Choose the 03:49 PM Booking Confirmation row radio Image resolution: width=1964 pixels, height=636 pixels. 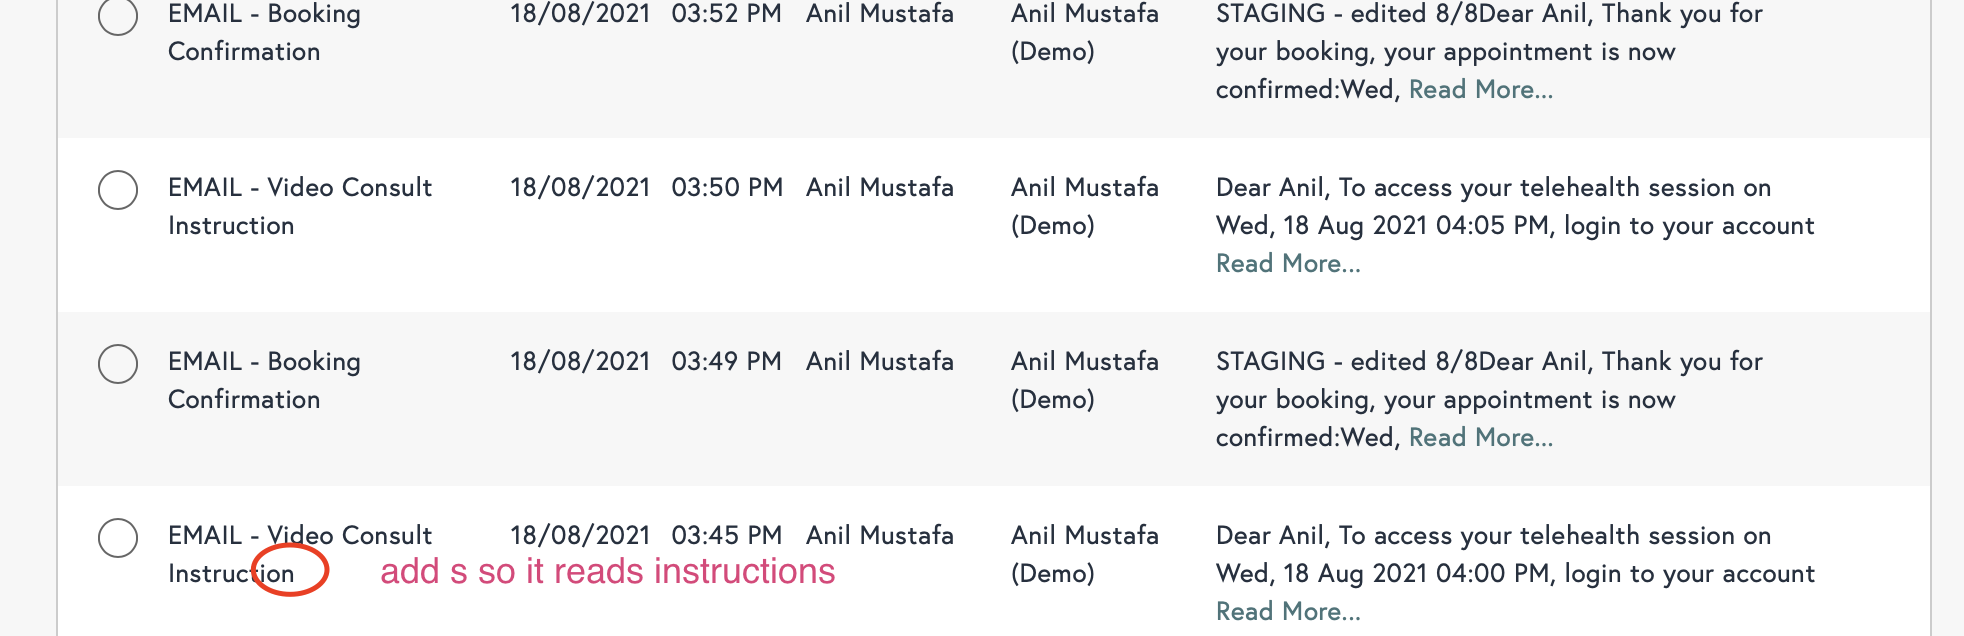tap(118, 364)
